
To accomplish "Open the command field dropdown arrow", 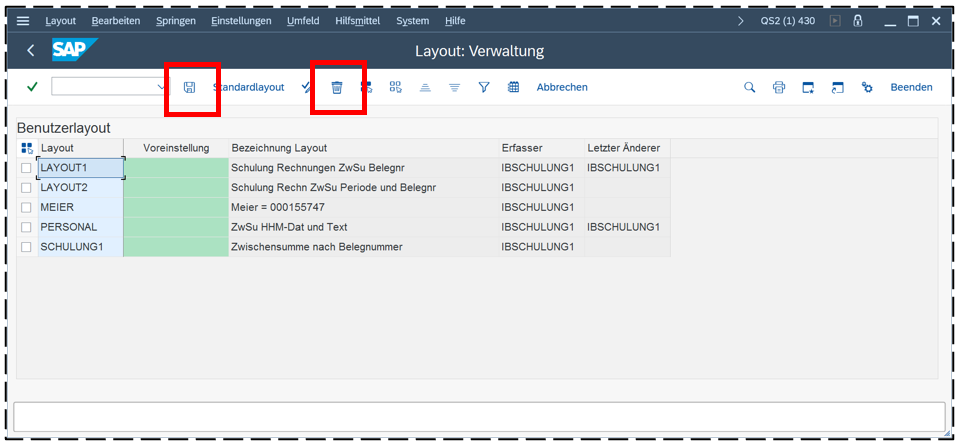I will [161, 87].
